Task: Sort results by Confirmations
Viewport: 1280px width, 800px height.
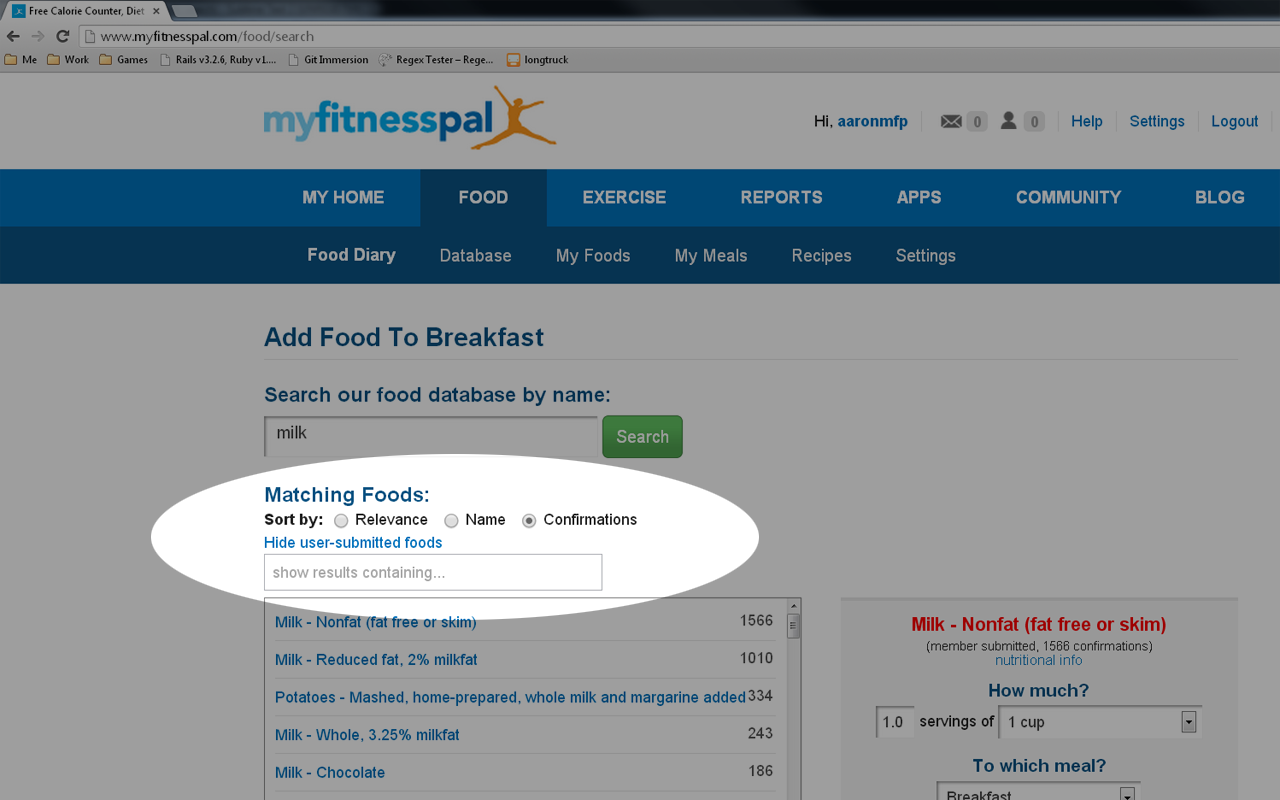Action: click(529, 520)
